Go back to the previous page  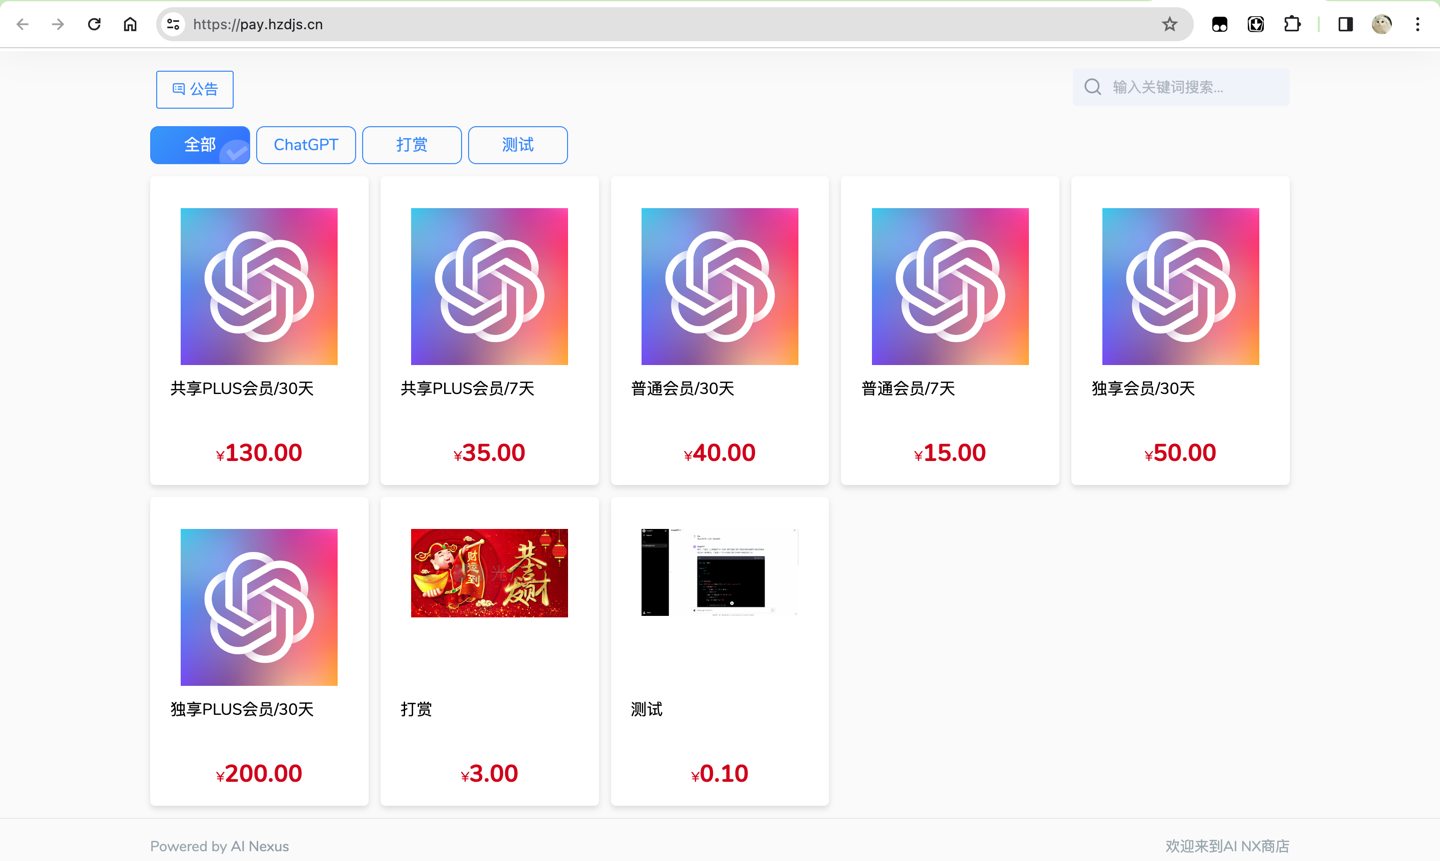click(23, 24)
